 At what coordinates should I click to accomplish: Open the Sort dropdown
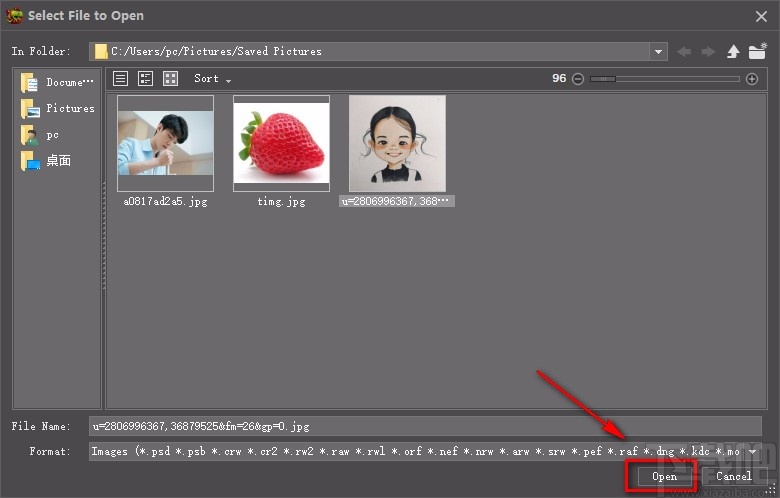212,79
